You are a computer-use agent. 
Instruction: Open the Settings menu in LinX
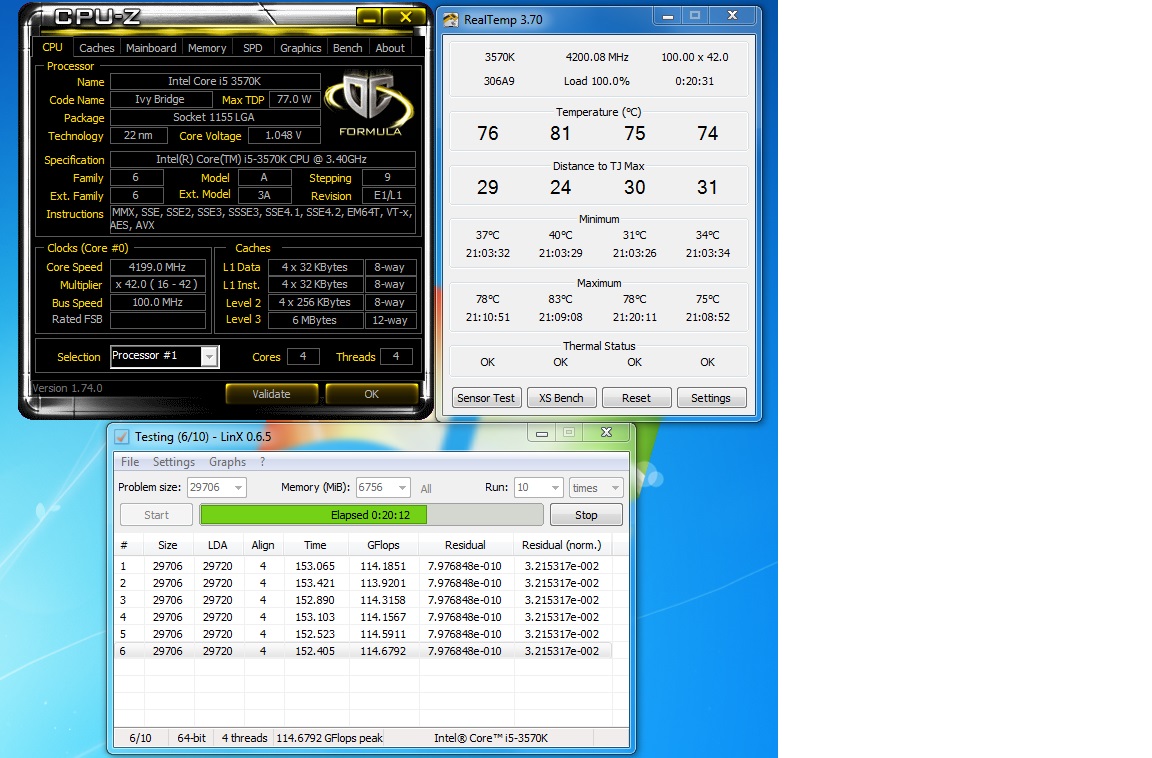pos(174,462)
